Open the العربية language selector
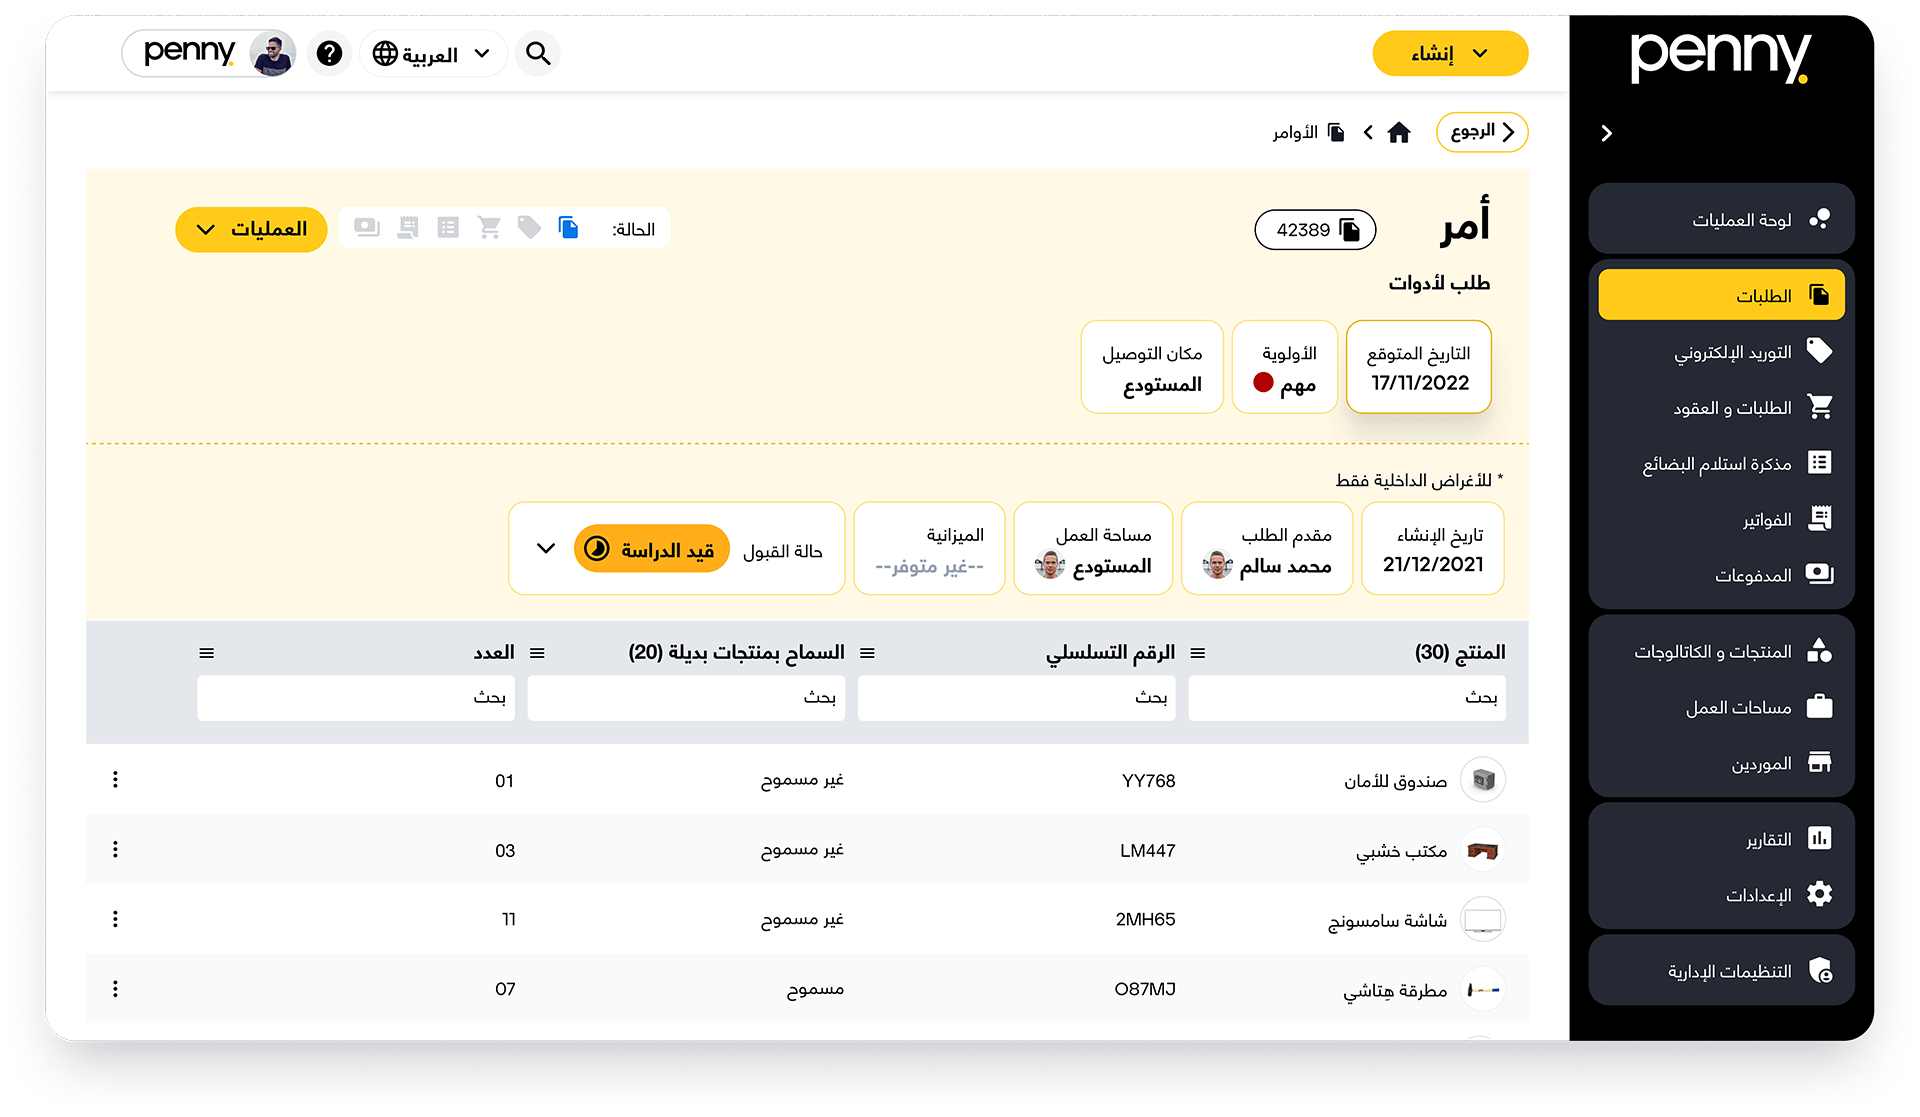The image size is (1920, 1117). tap(432, 53)
